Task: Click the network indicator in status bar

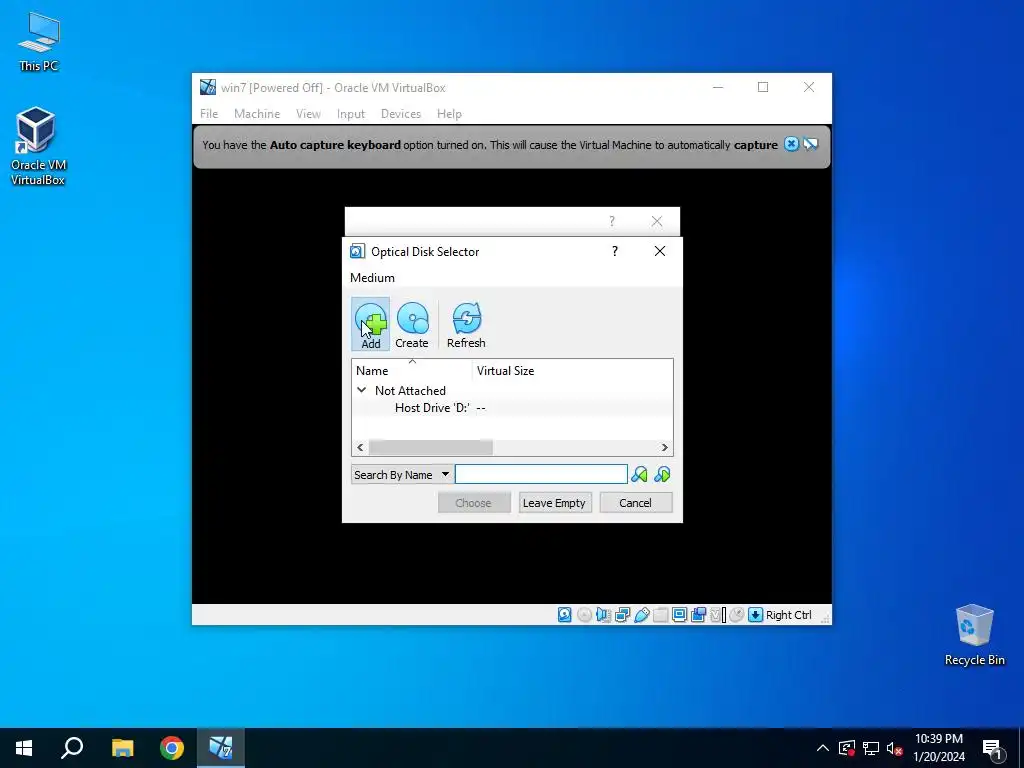Action: pos(622,615)
